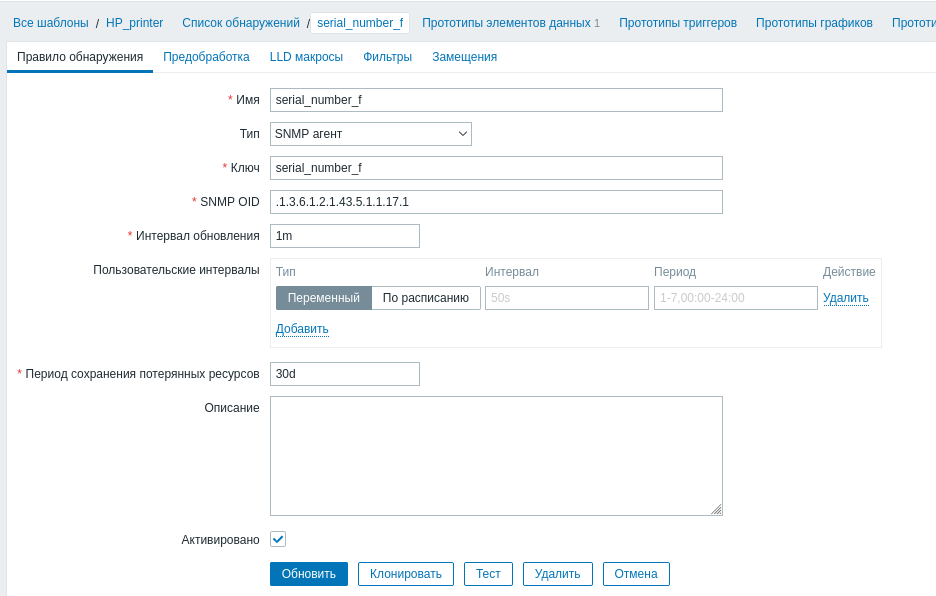
Task: Click inside the Описание text area
Action: pos(495,455)
